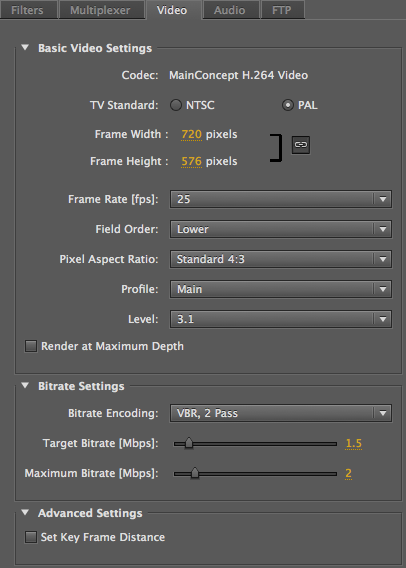Collapse the Basic Video Settings section
406x568 pixels.
pos(25,47)
